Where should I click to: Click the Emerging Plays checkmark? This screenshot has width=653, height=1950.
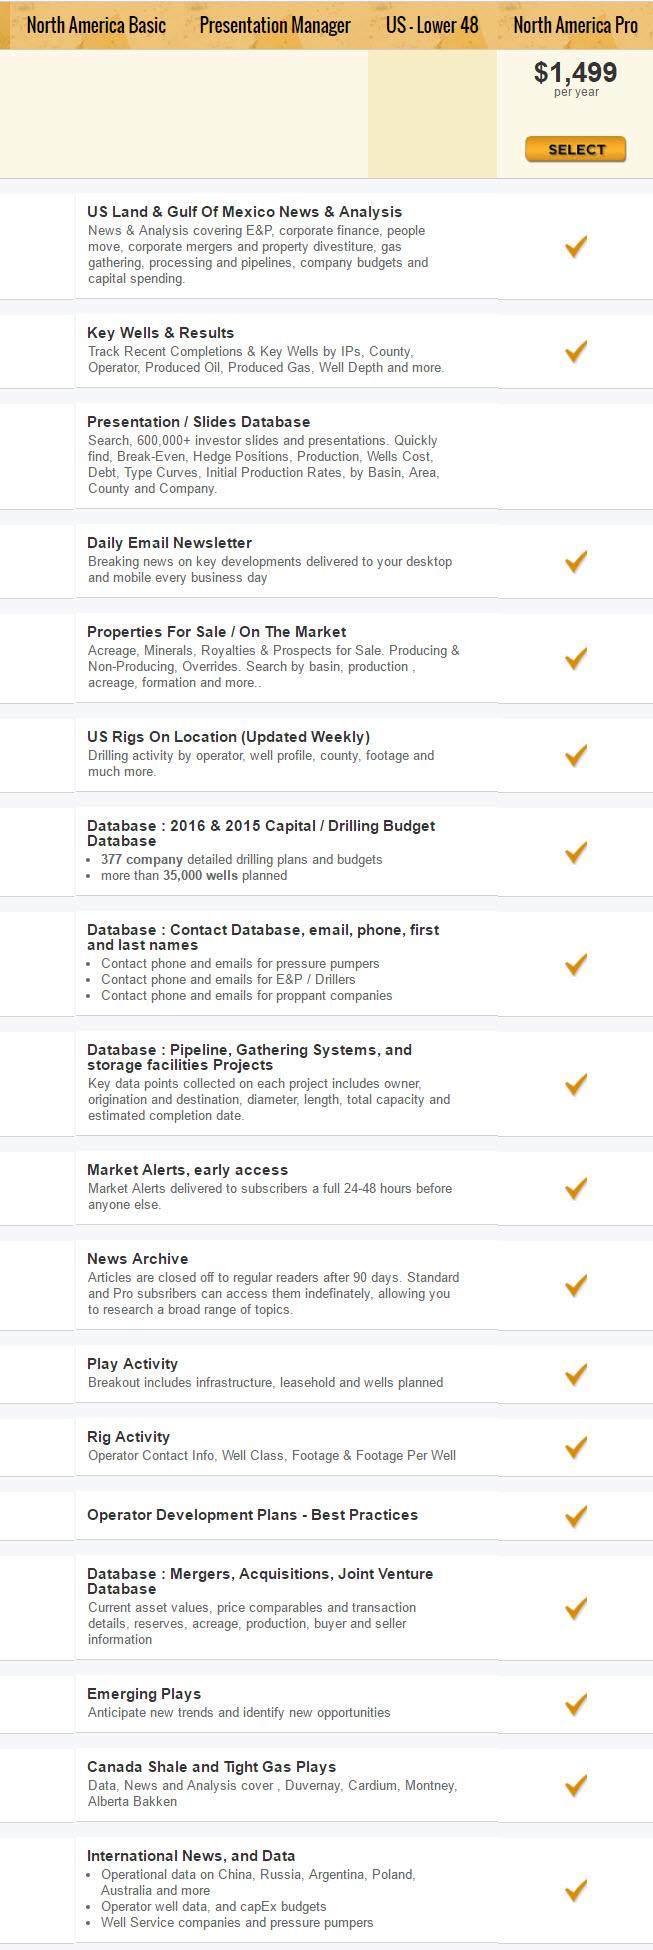[x=576, y=1703]
